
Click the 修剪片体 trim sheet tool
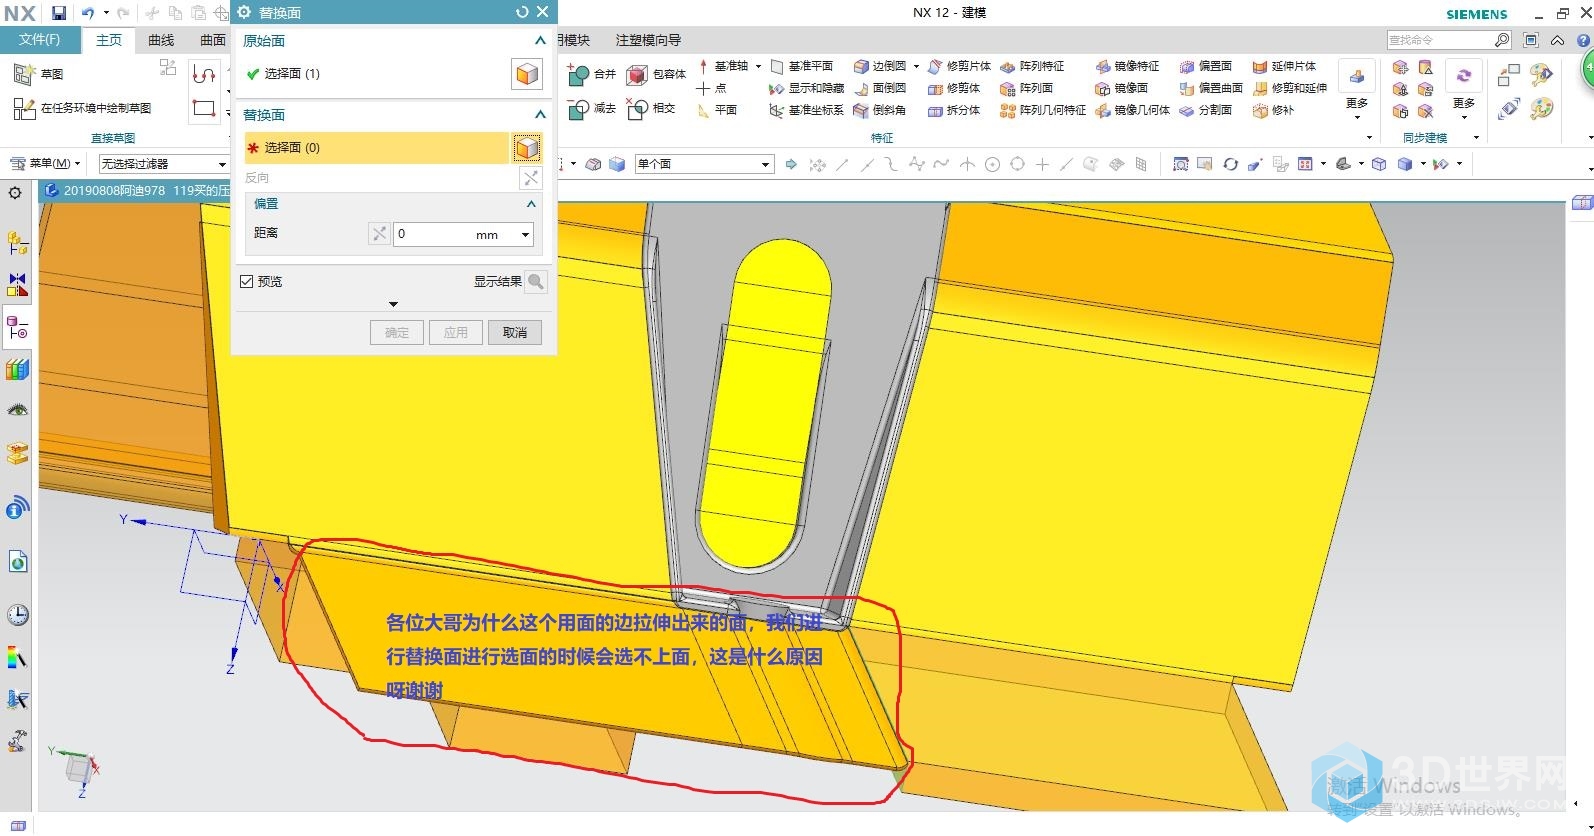coord(959,66)
